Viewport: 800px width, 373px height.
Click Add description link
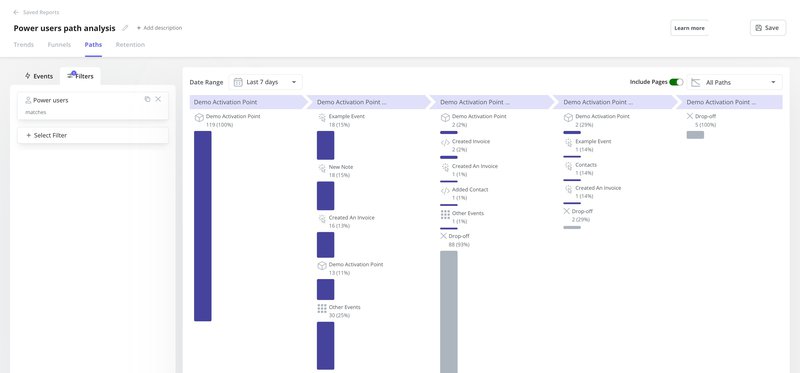click(159, 28)
